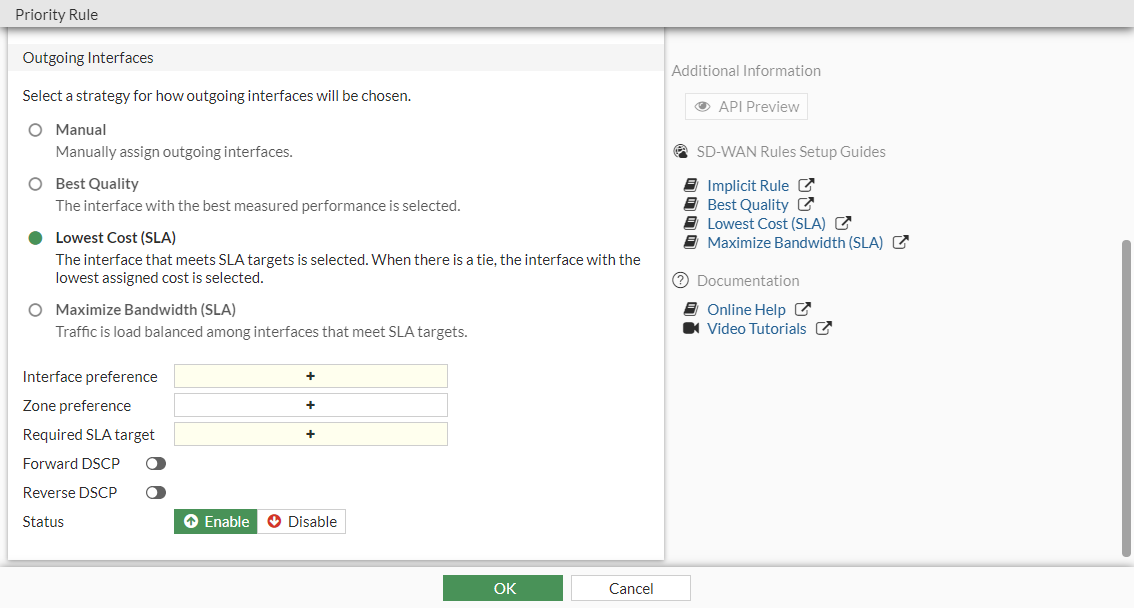Viewport: 1134px width, 608px height.
Task: Click external link icon beside Video Tutorials
Action: coord(823,329)
